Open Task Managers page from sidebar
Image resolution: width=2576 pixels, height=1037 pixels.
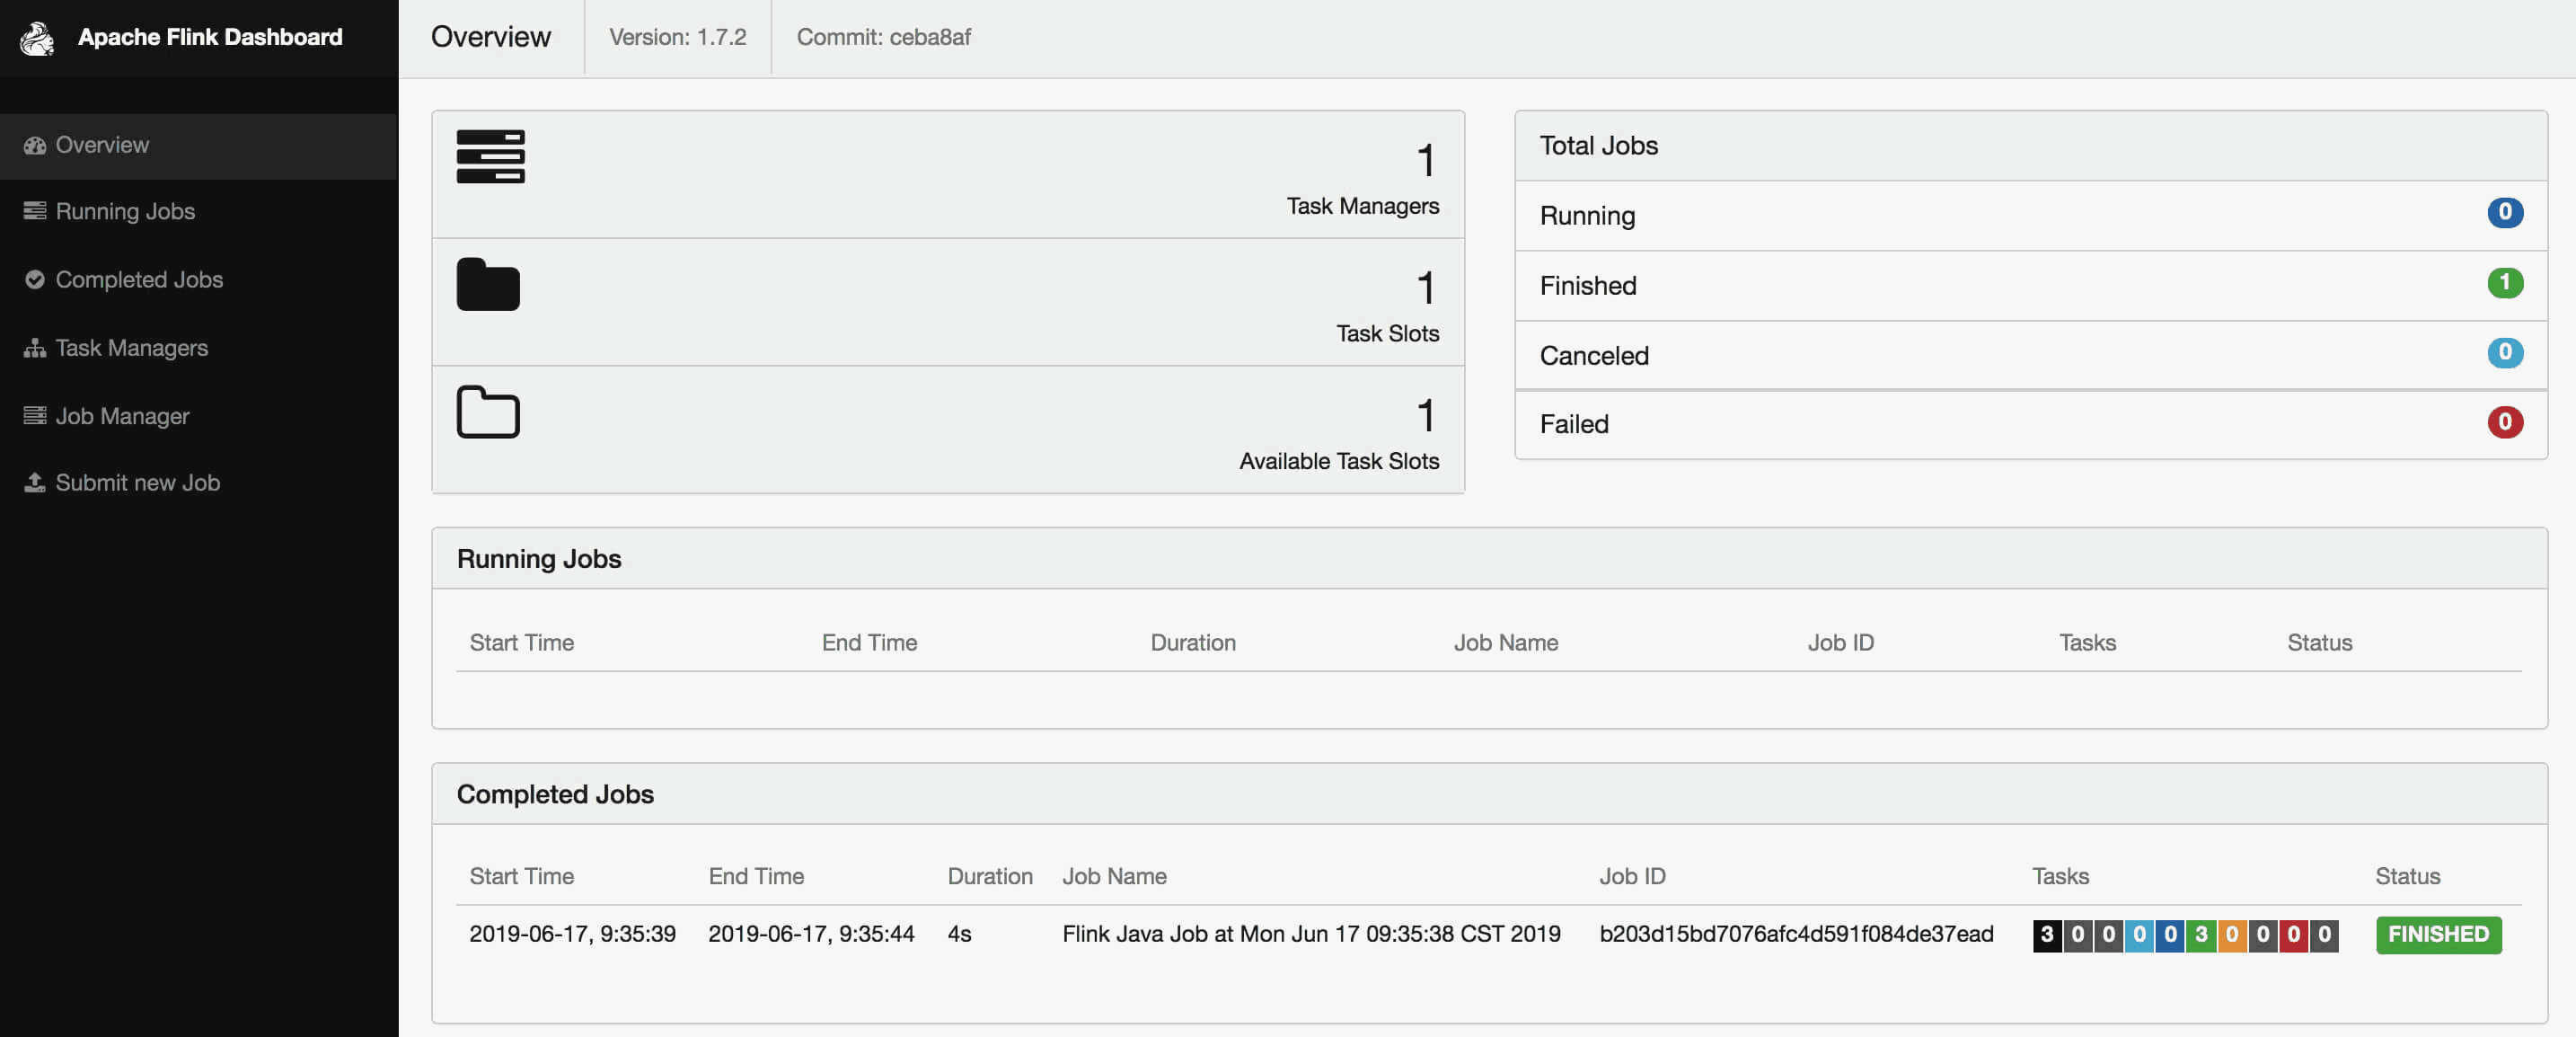click(x=198, y=348)
